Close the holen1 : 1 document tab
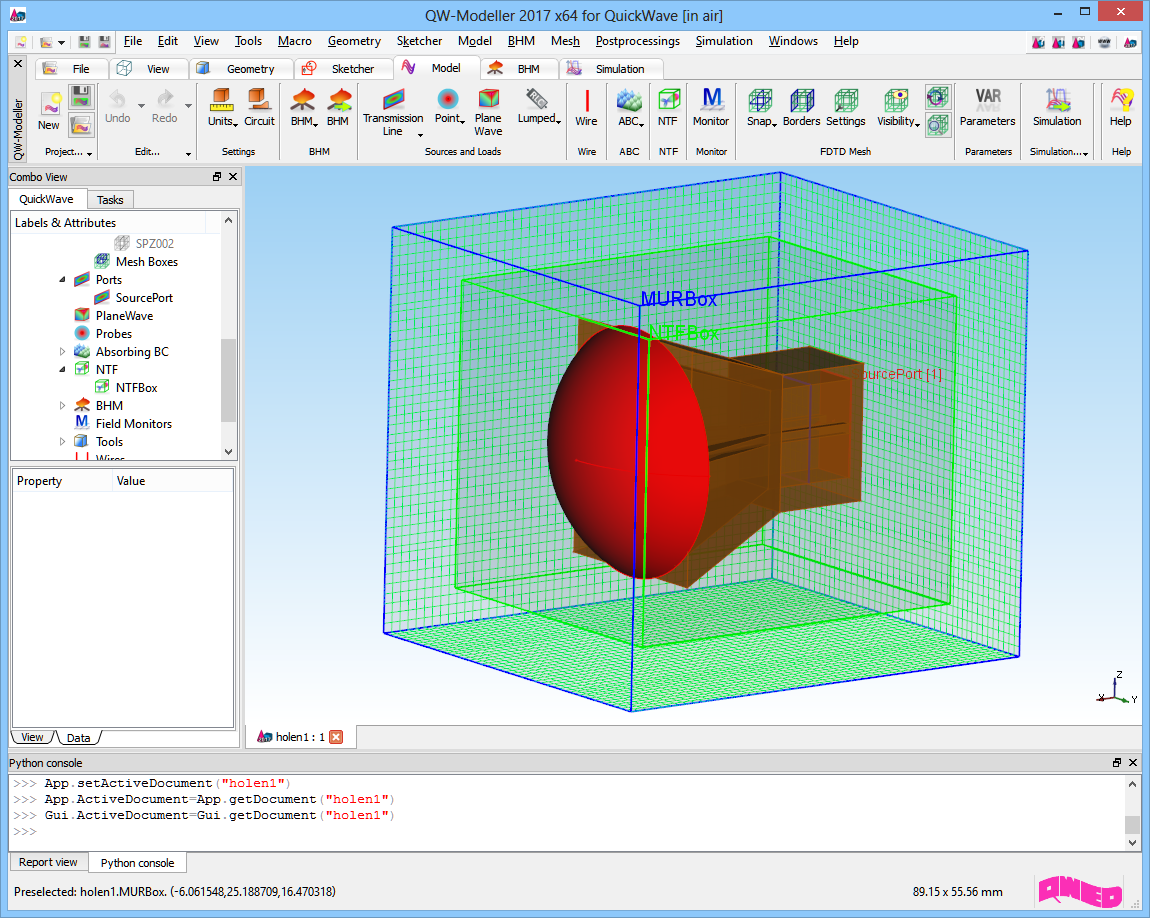The width and height of the screenshot is (1150, 918). click(x=336, y=737)
